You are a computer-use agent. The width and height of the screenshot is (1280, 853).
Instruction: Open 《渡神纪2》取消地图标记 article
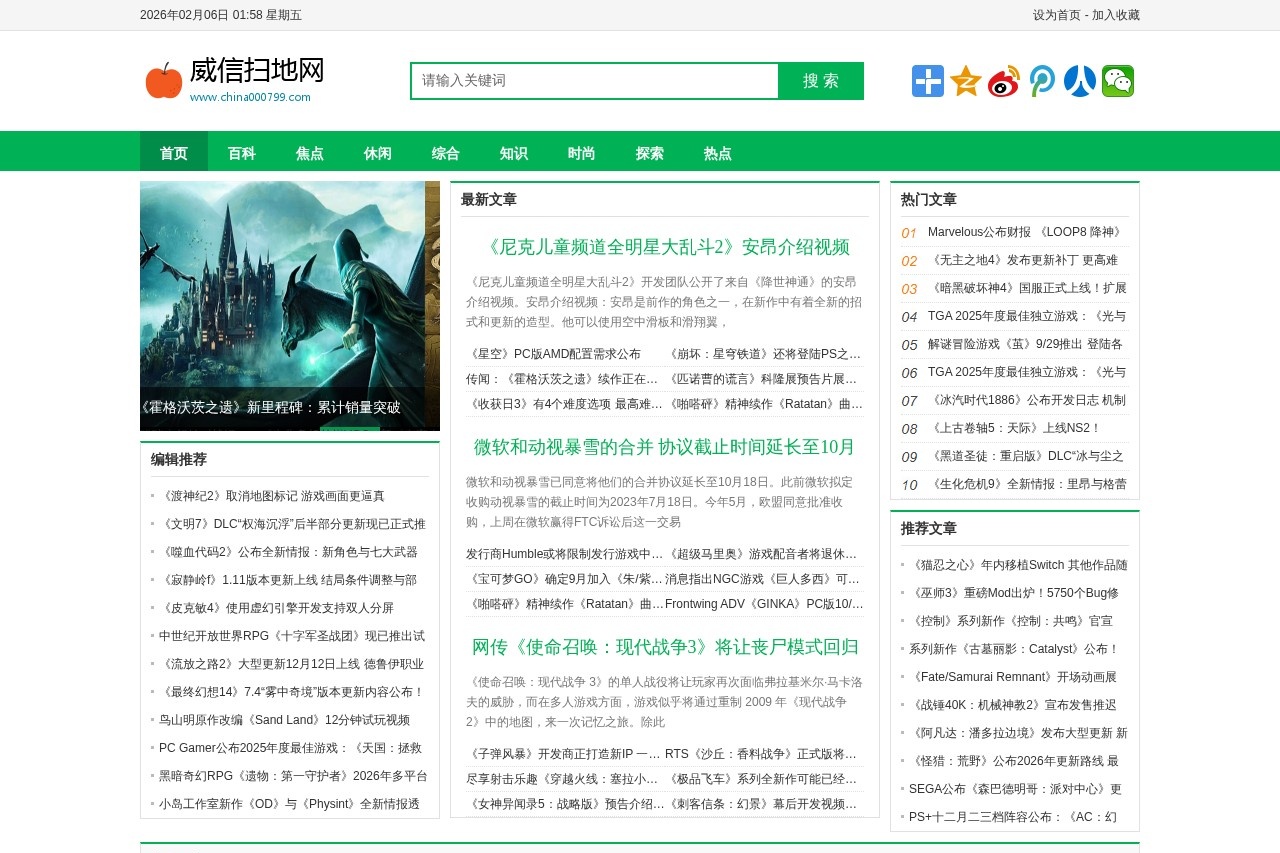(272, 496)
